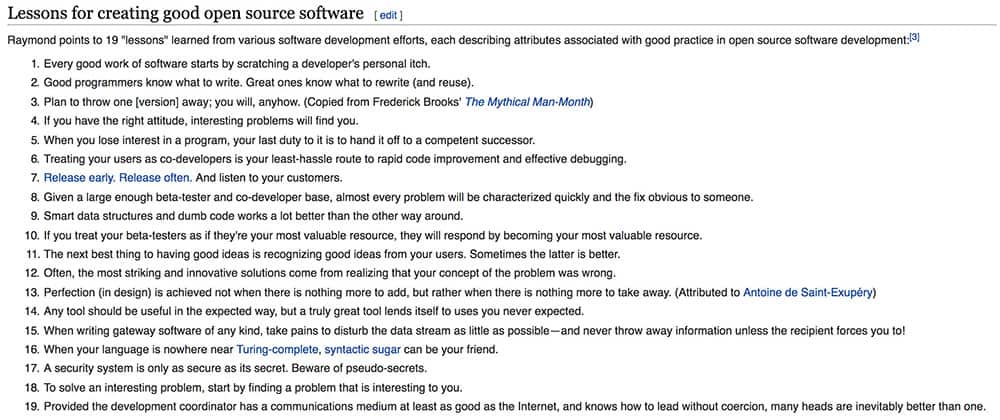
Task: Click lesson 8 about beta-tester base
Action: click(x=399, y=198)
